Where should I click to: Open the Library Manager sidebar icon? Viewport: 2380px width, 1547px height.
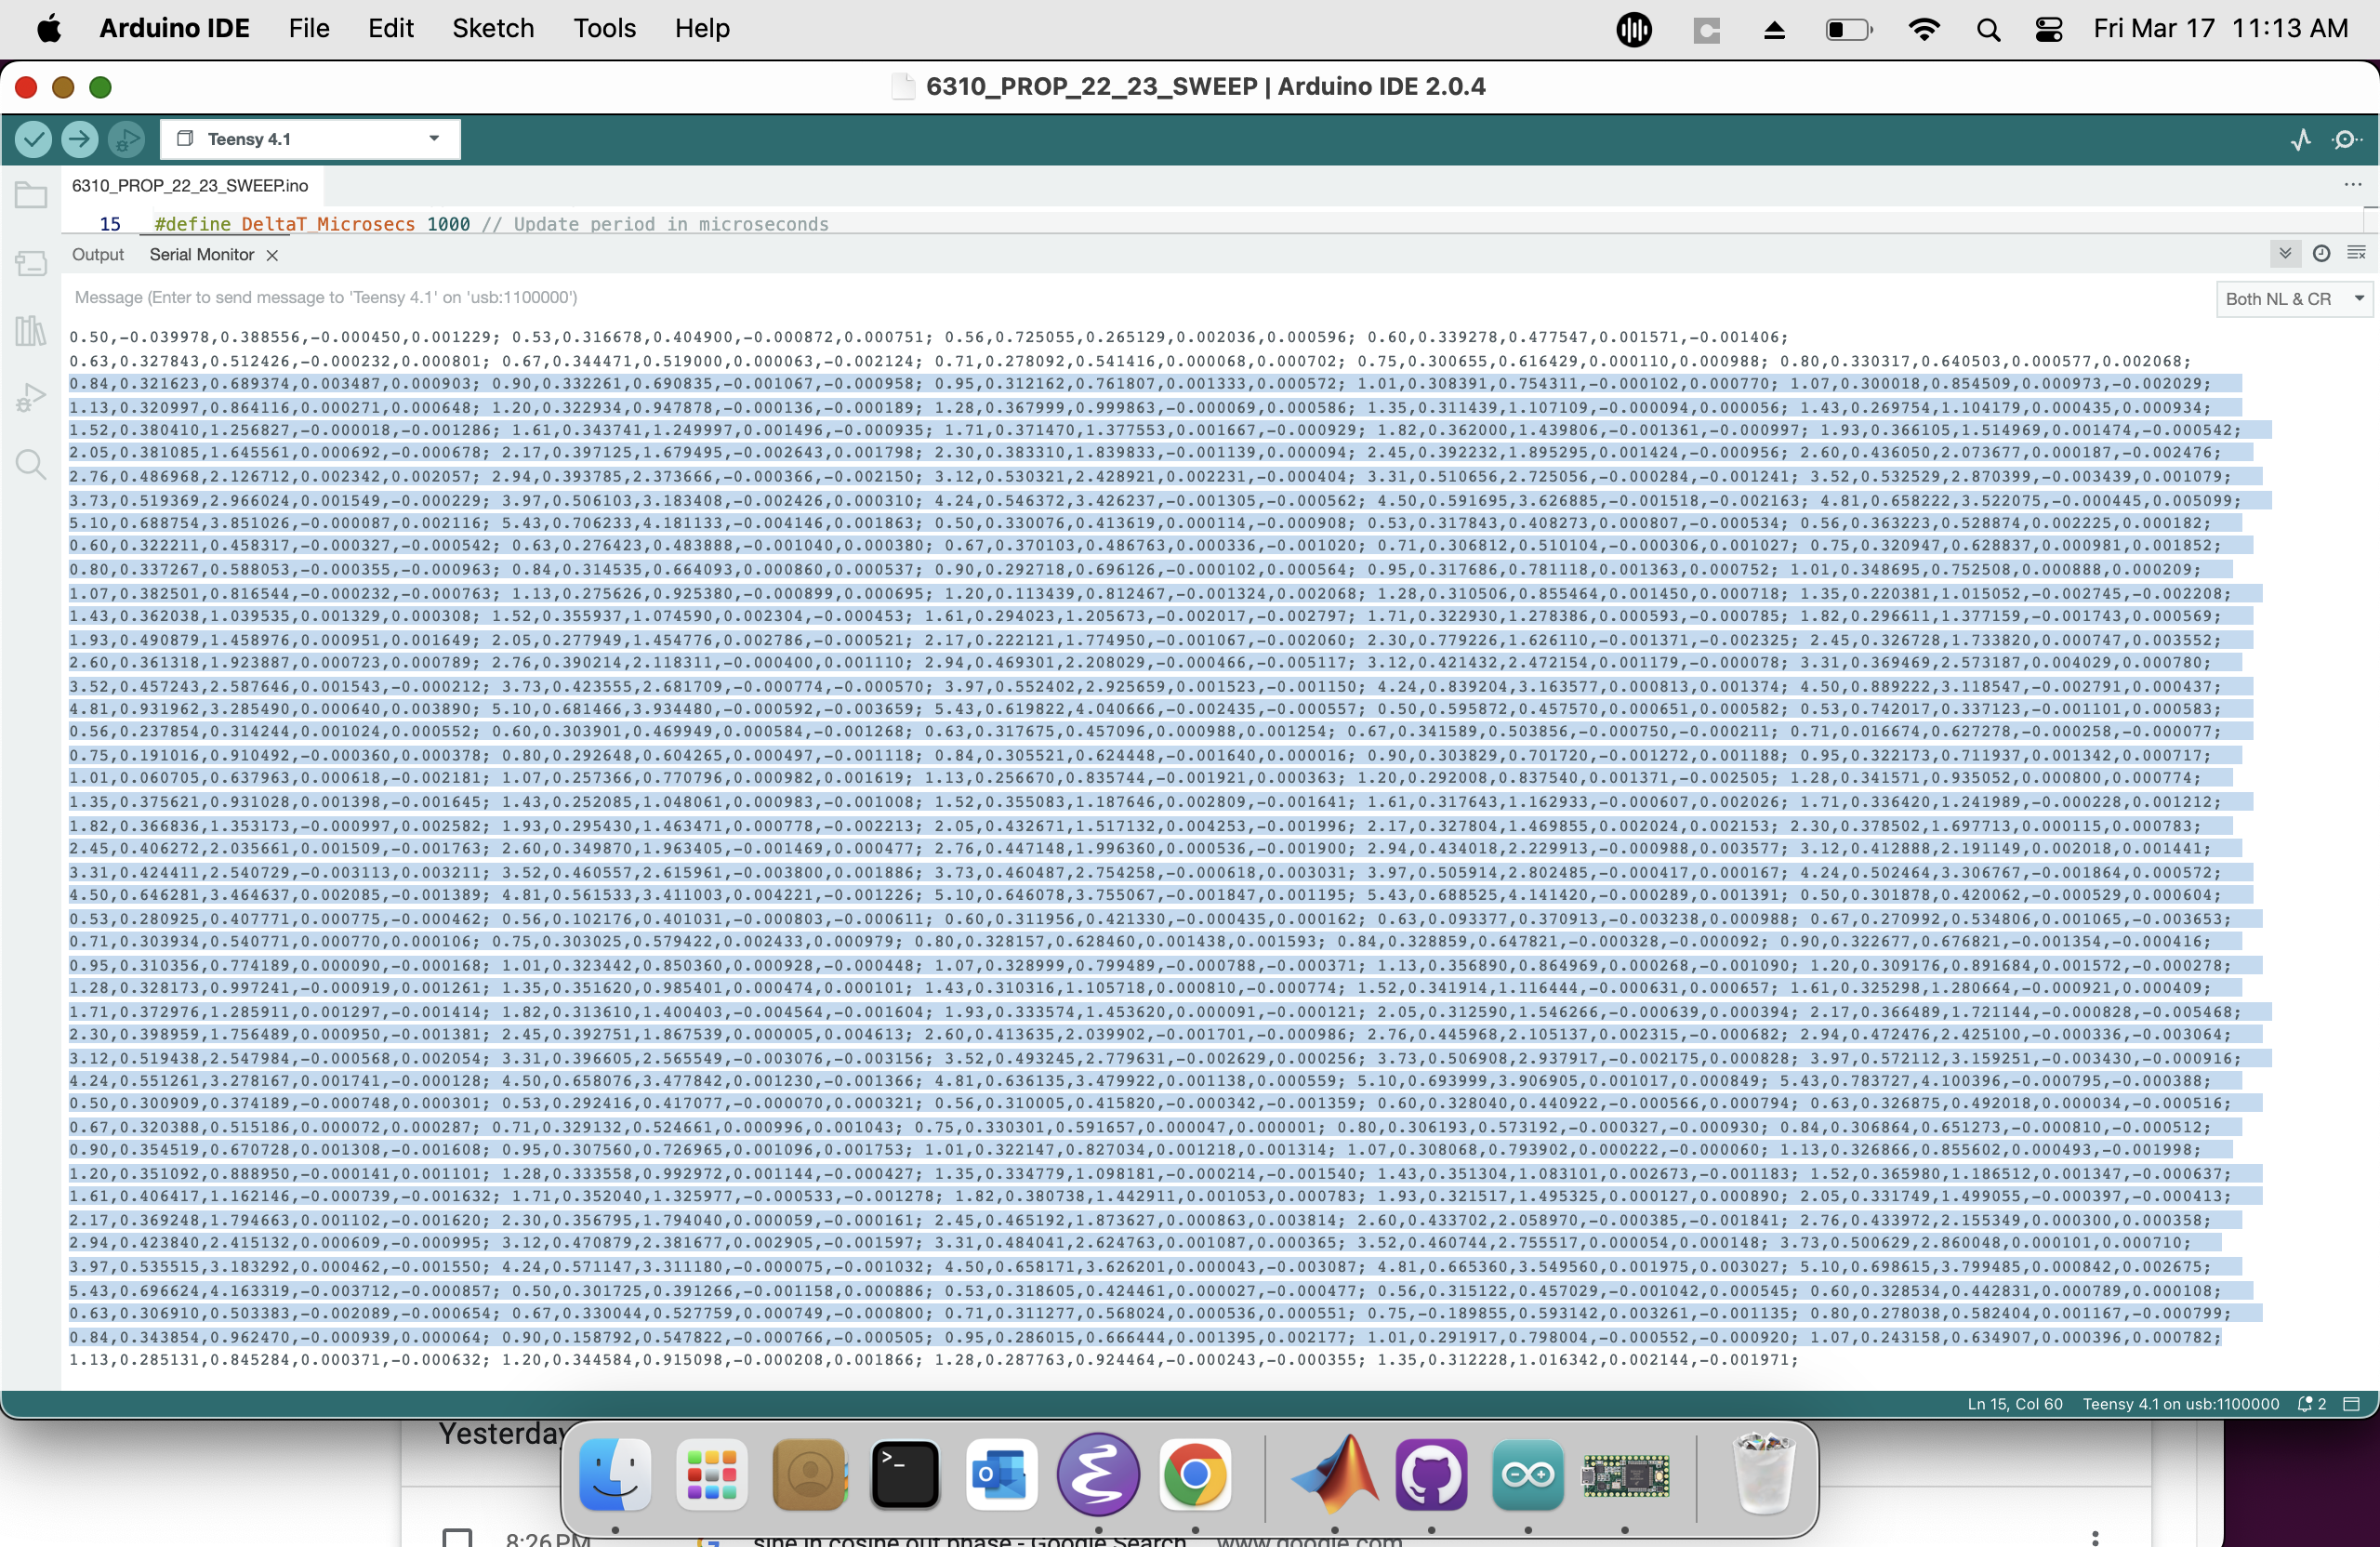(x=31, y=331)
